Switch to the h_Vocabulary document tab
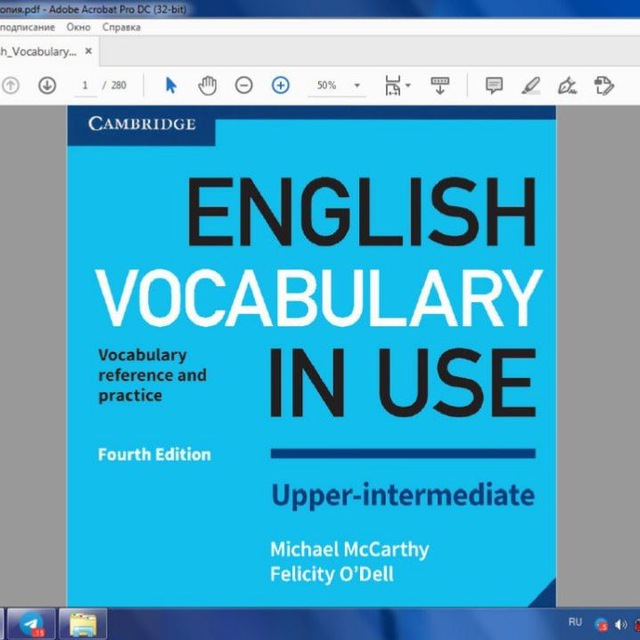 tap(38, 52)
